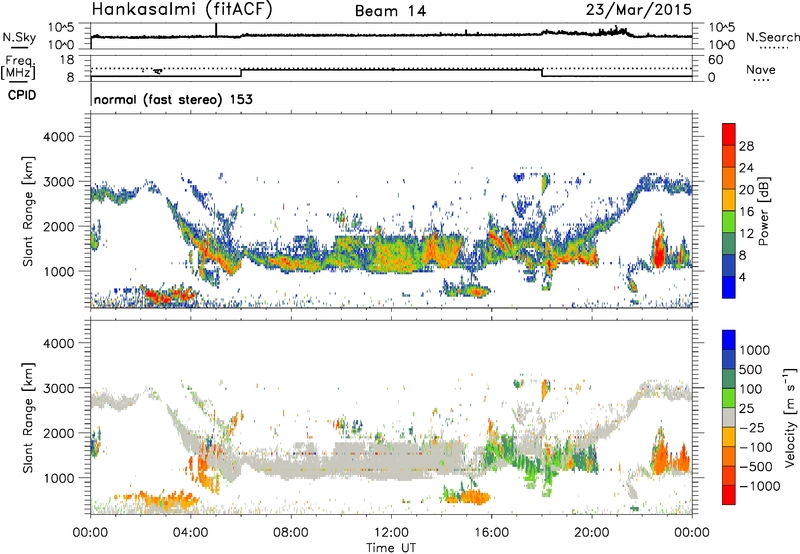Click the 'N.Sky' legend label

[x=19, y=37]
